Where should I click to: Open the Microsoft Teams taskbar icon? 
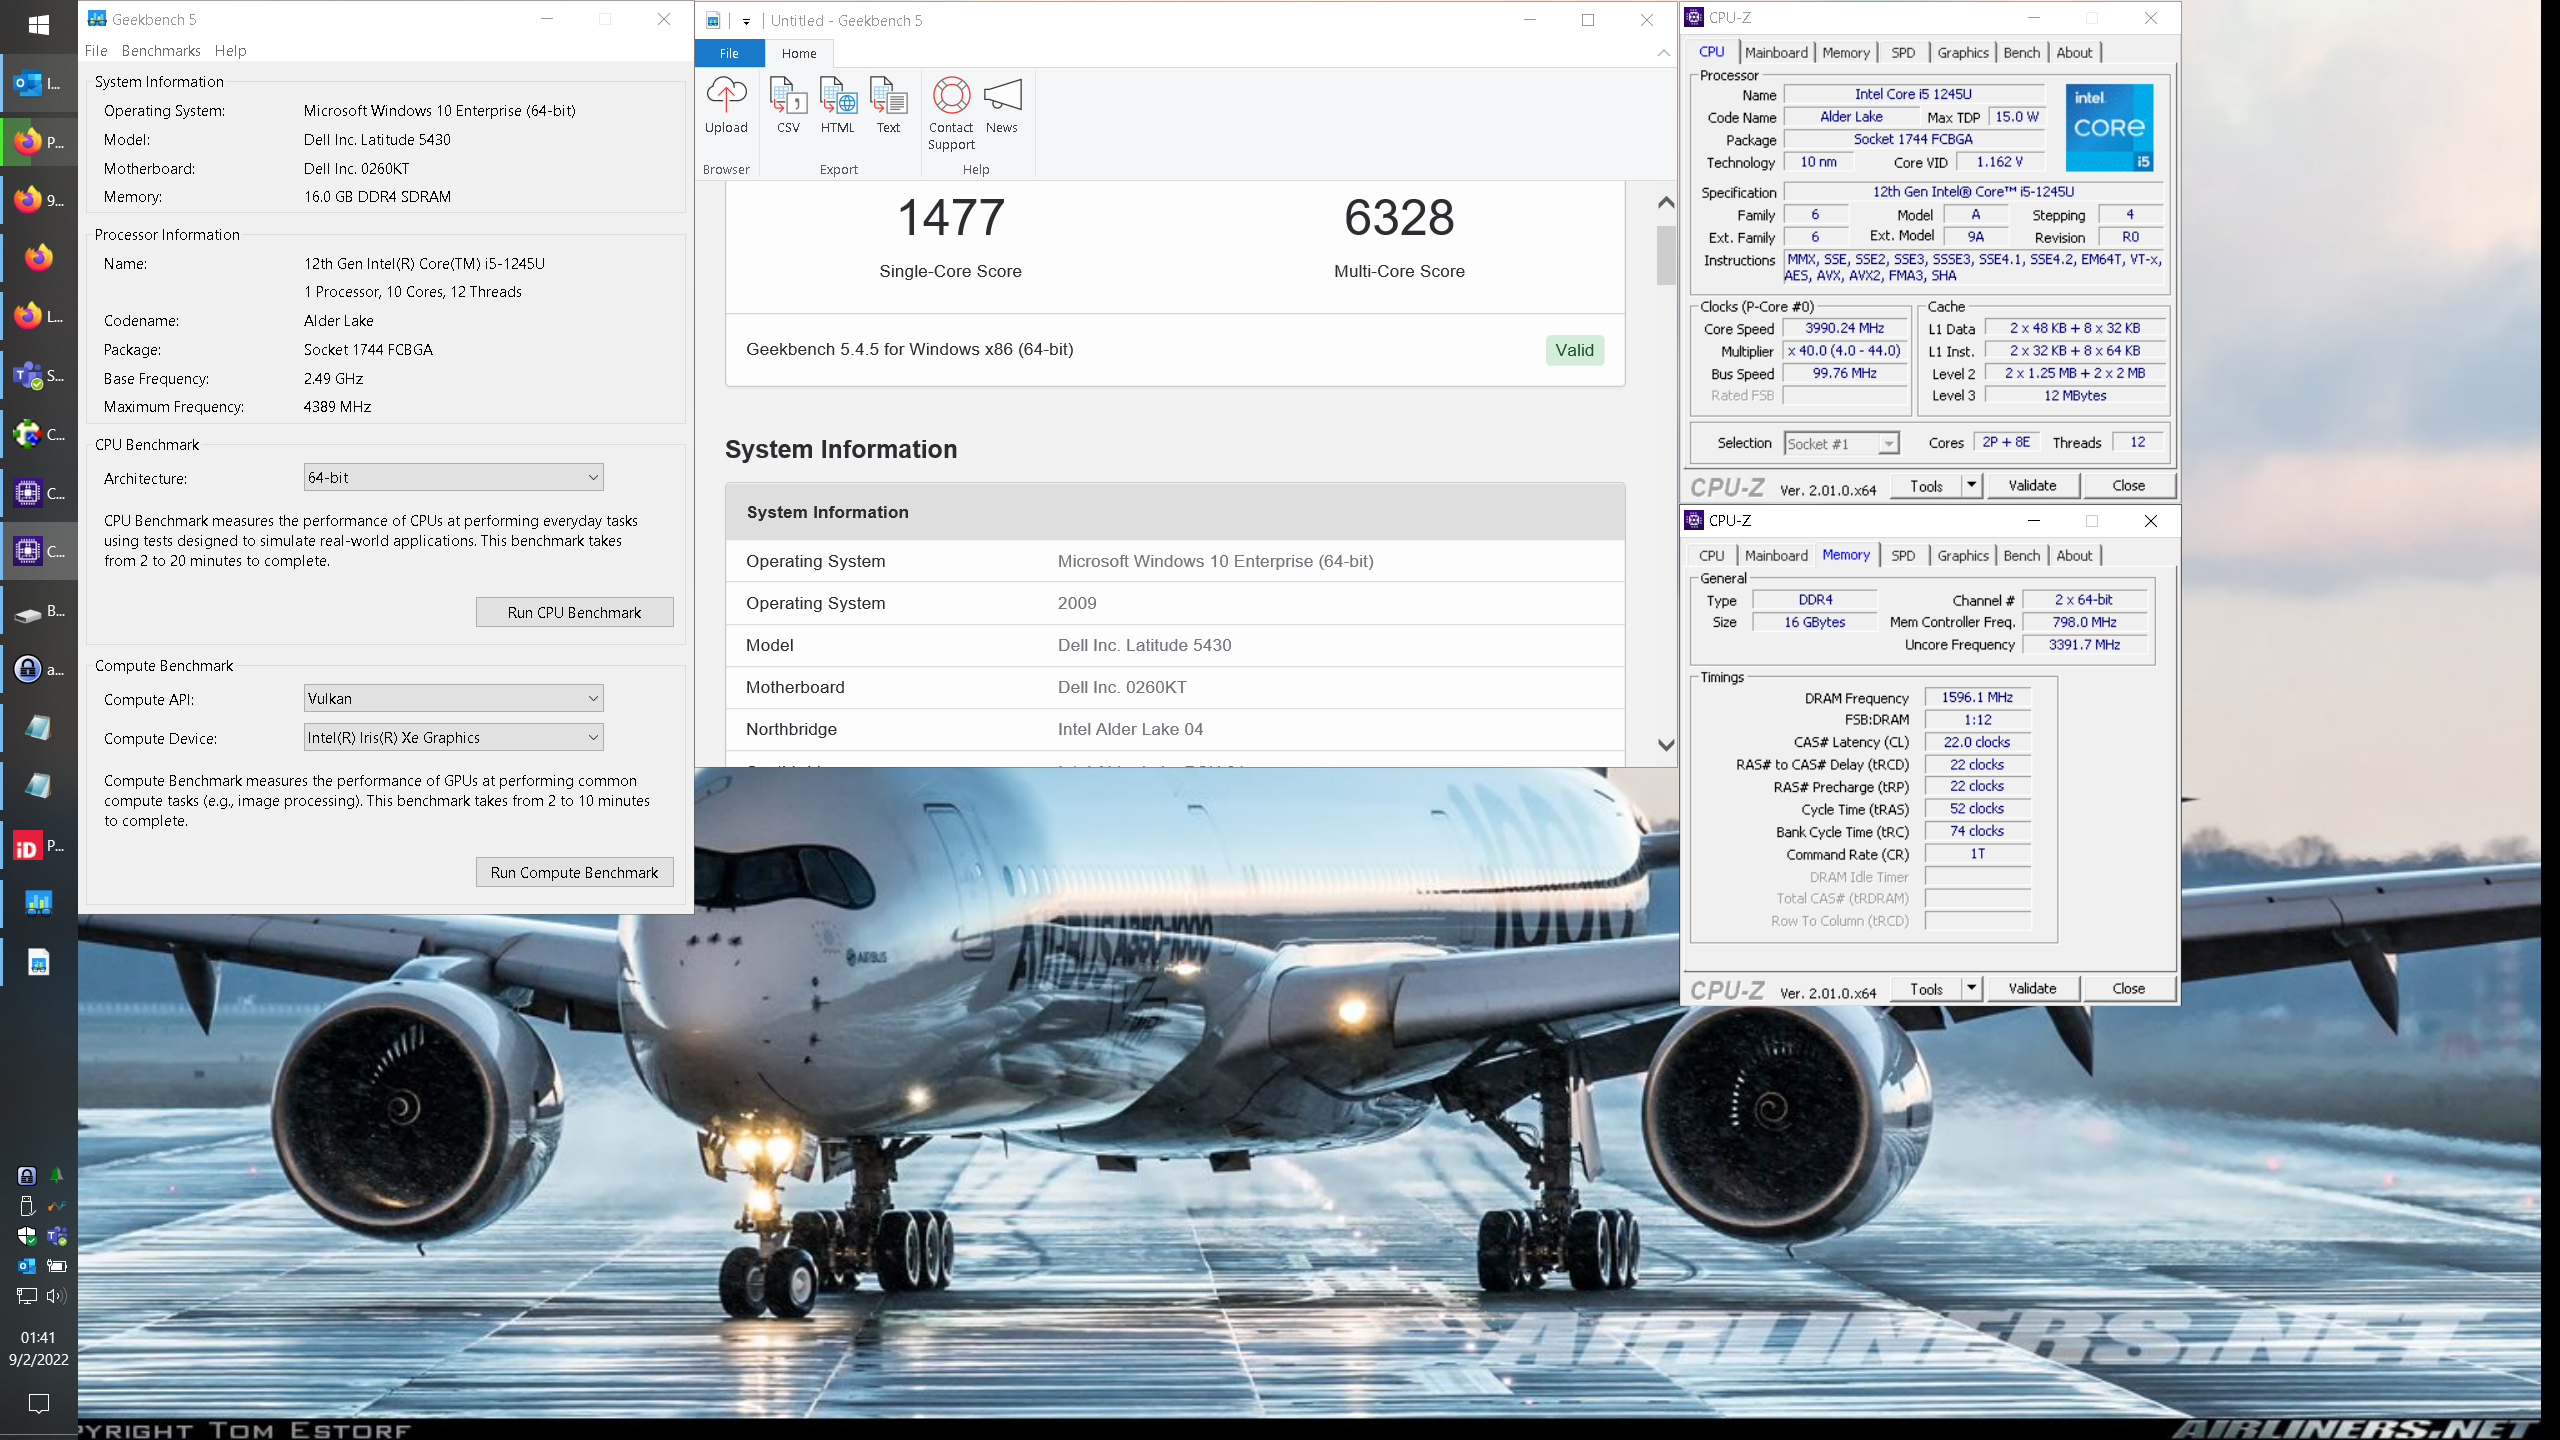[x=39, y=376]
